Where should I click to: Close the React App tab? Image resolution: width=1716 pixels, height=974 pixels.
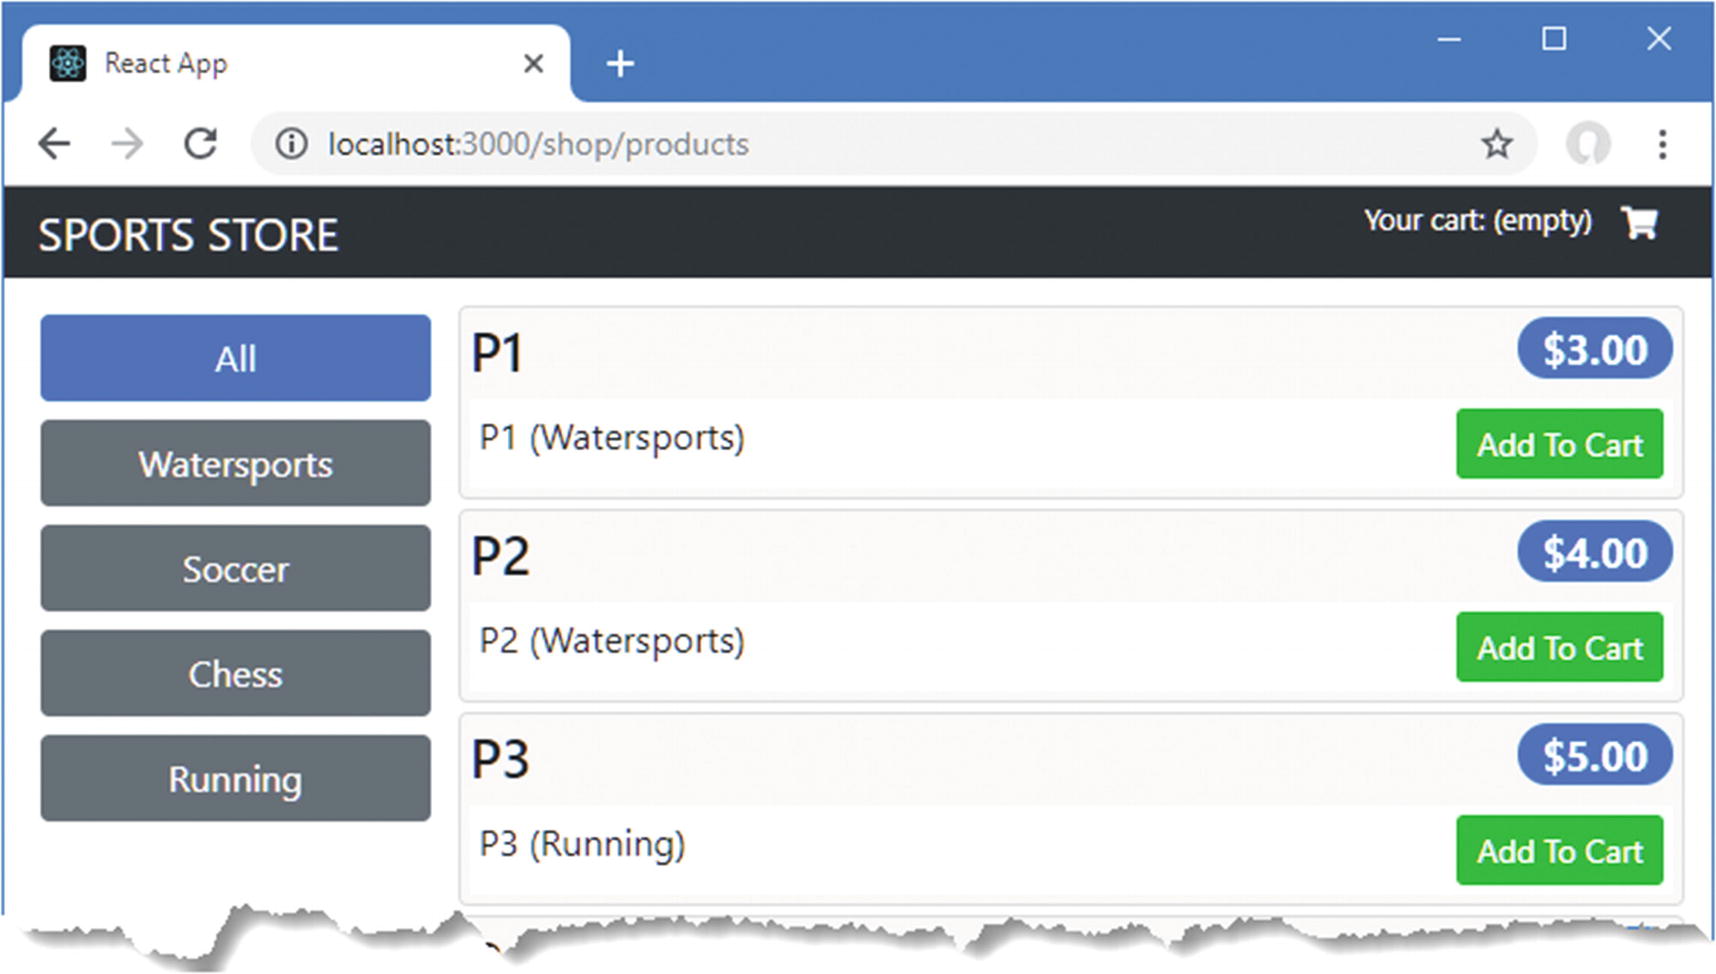click(533, 64)
